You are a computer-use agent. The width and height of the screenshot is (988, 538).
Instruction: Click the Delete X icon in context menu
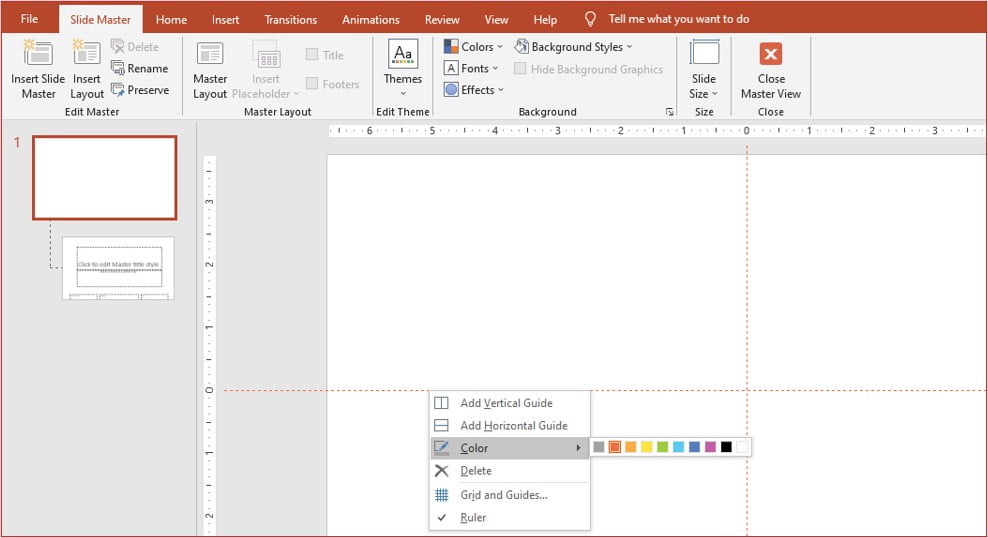442,471
